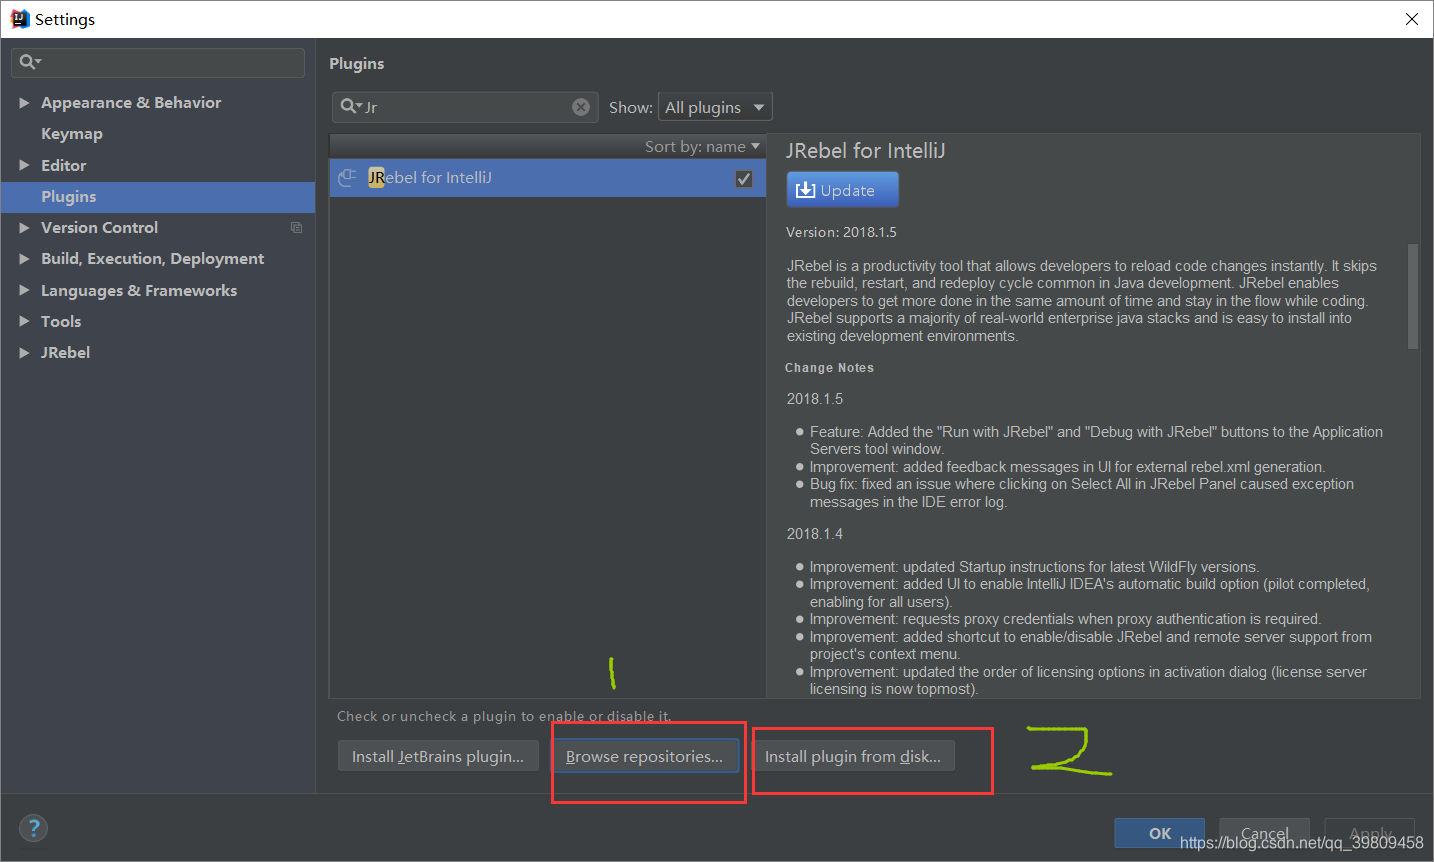The height and width of the screenshot is (862, 1434).
Task: Open the Sort by name dropdown
Action: [702, 146]
